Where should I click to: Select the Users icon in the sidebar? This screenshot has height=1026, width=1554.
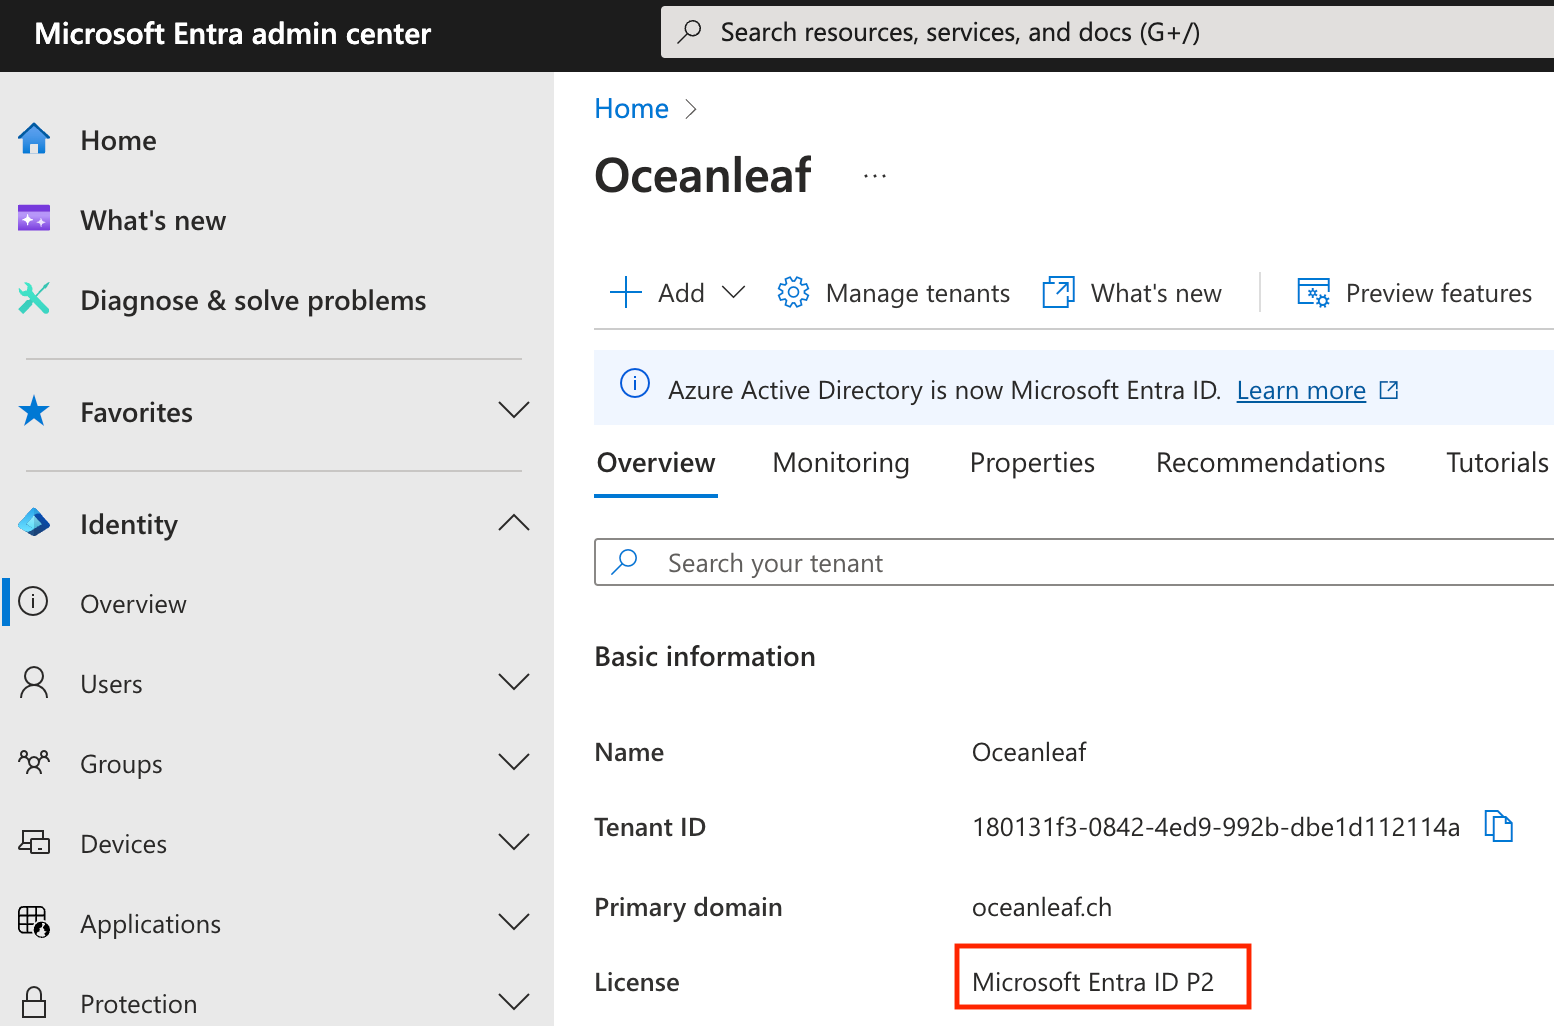[x=34, y=683]
